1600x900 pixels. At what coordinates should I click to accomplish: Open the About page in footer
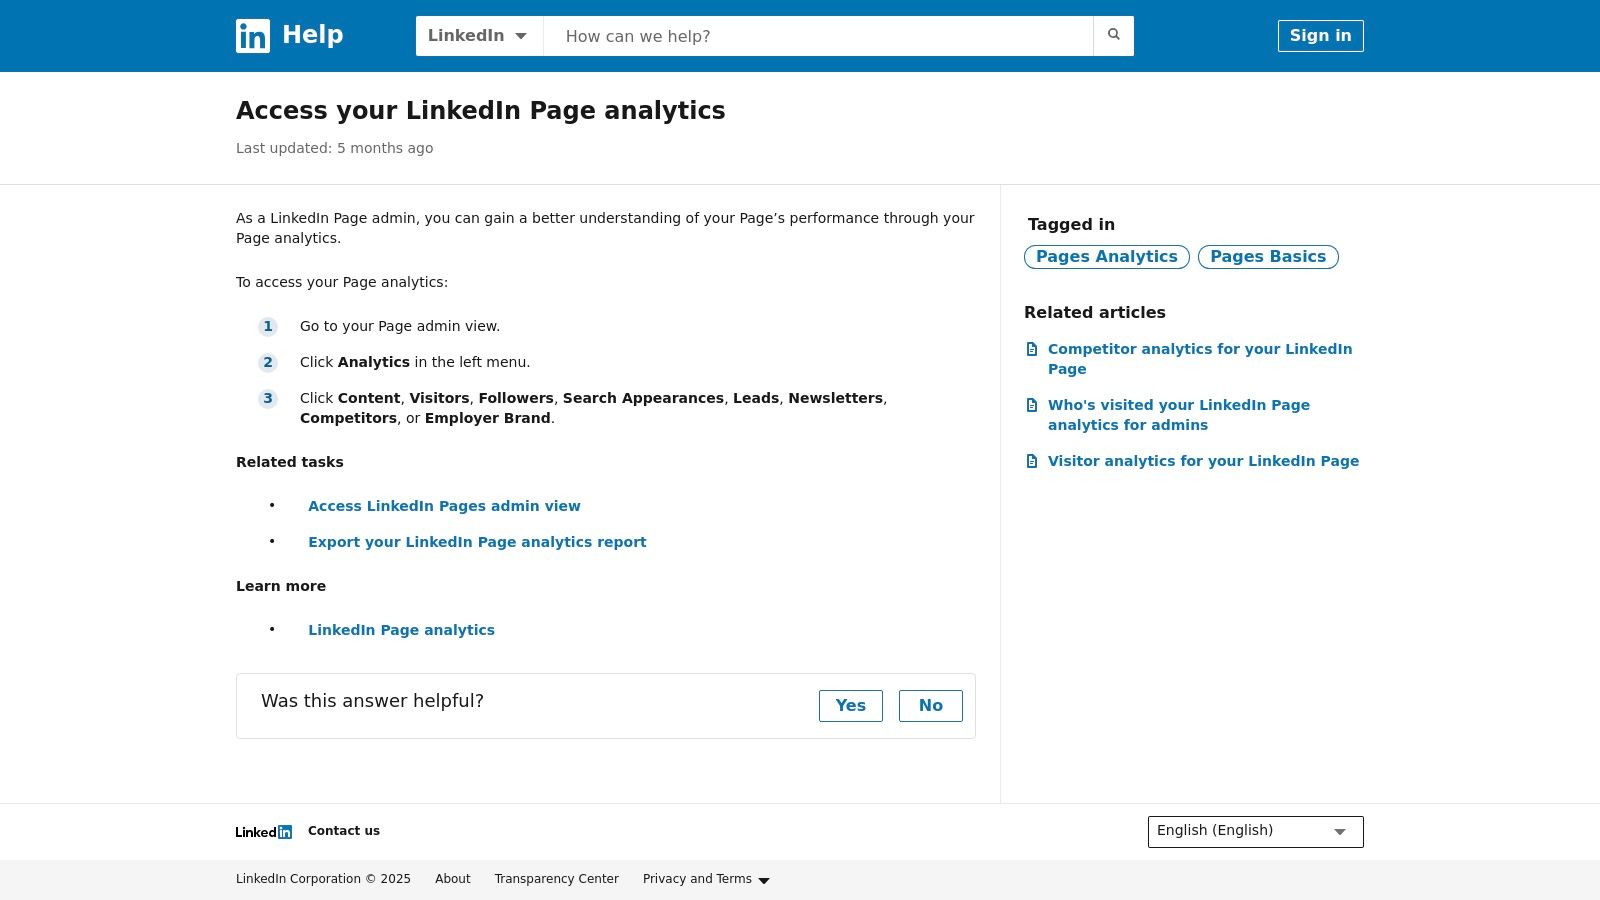(x=452, y=879)
